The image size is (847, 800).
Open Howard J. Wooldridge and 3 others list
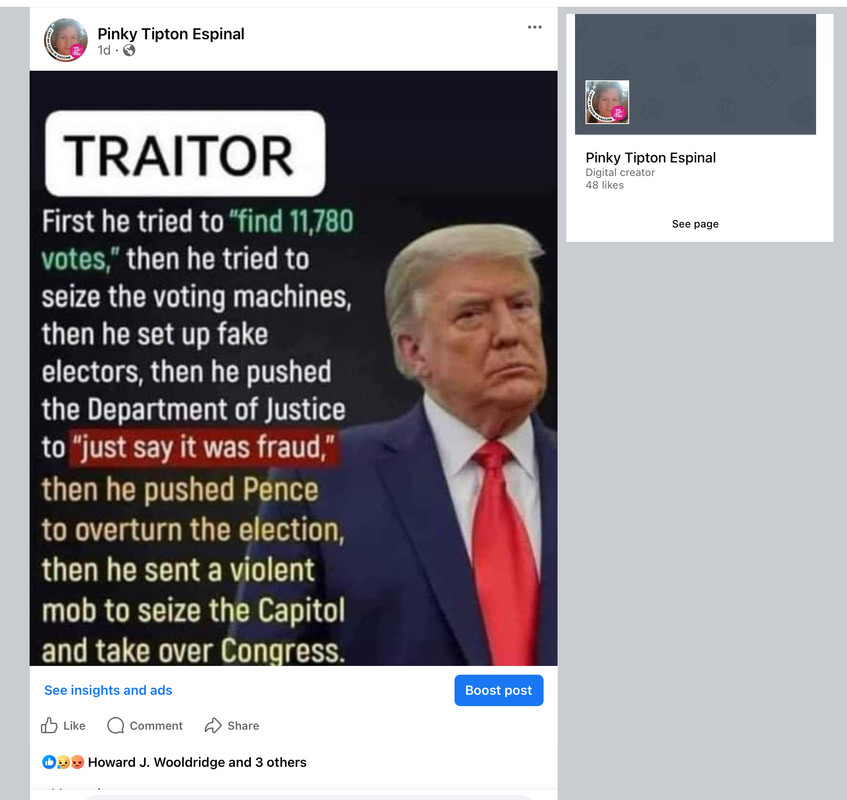point(197,762)
